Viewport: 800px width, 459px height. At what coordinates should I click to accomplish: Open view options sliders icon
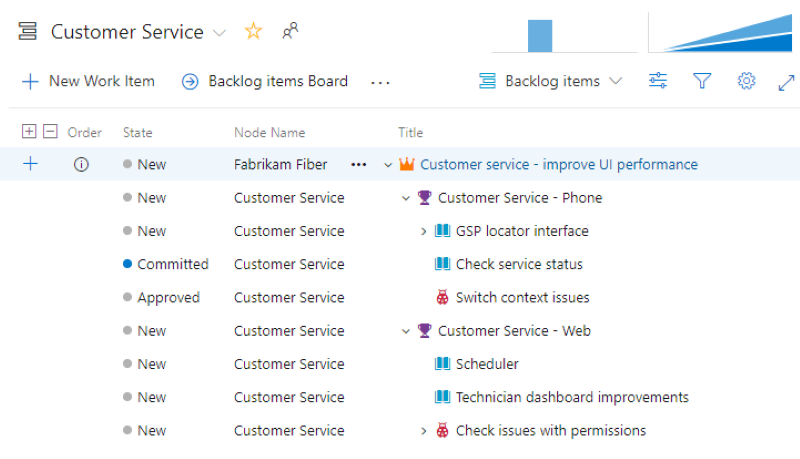658,81
